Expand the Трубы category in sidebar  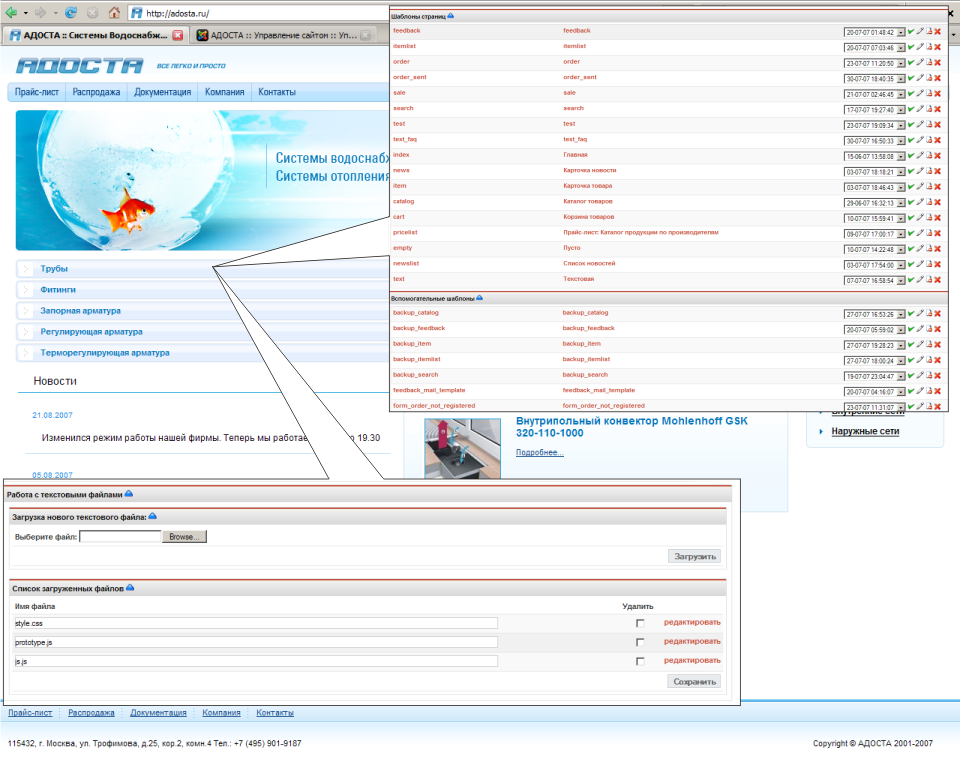[54, 269]
